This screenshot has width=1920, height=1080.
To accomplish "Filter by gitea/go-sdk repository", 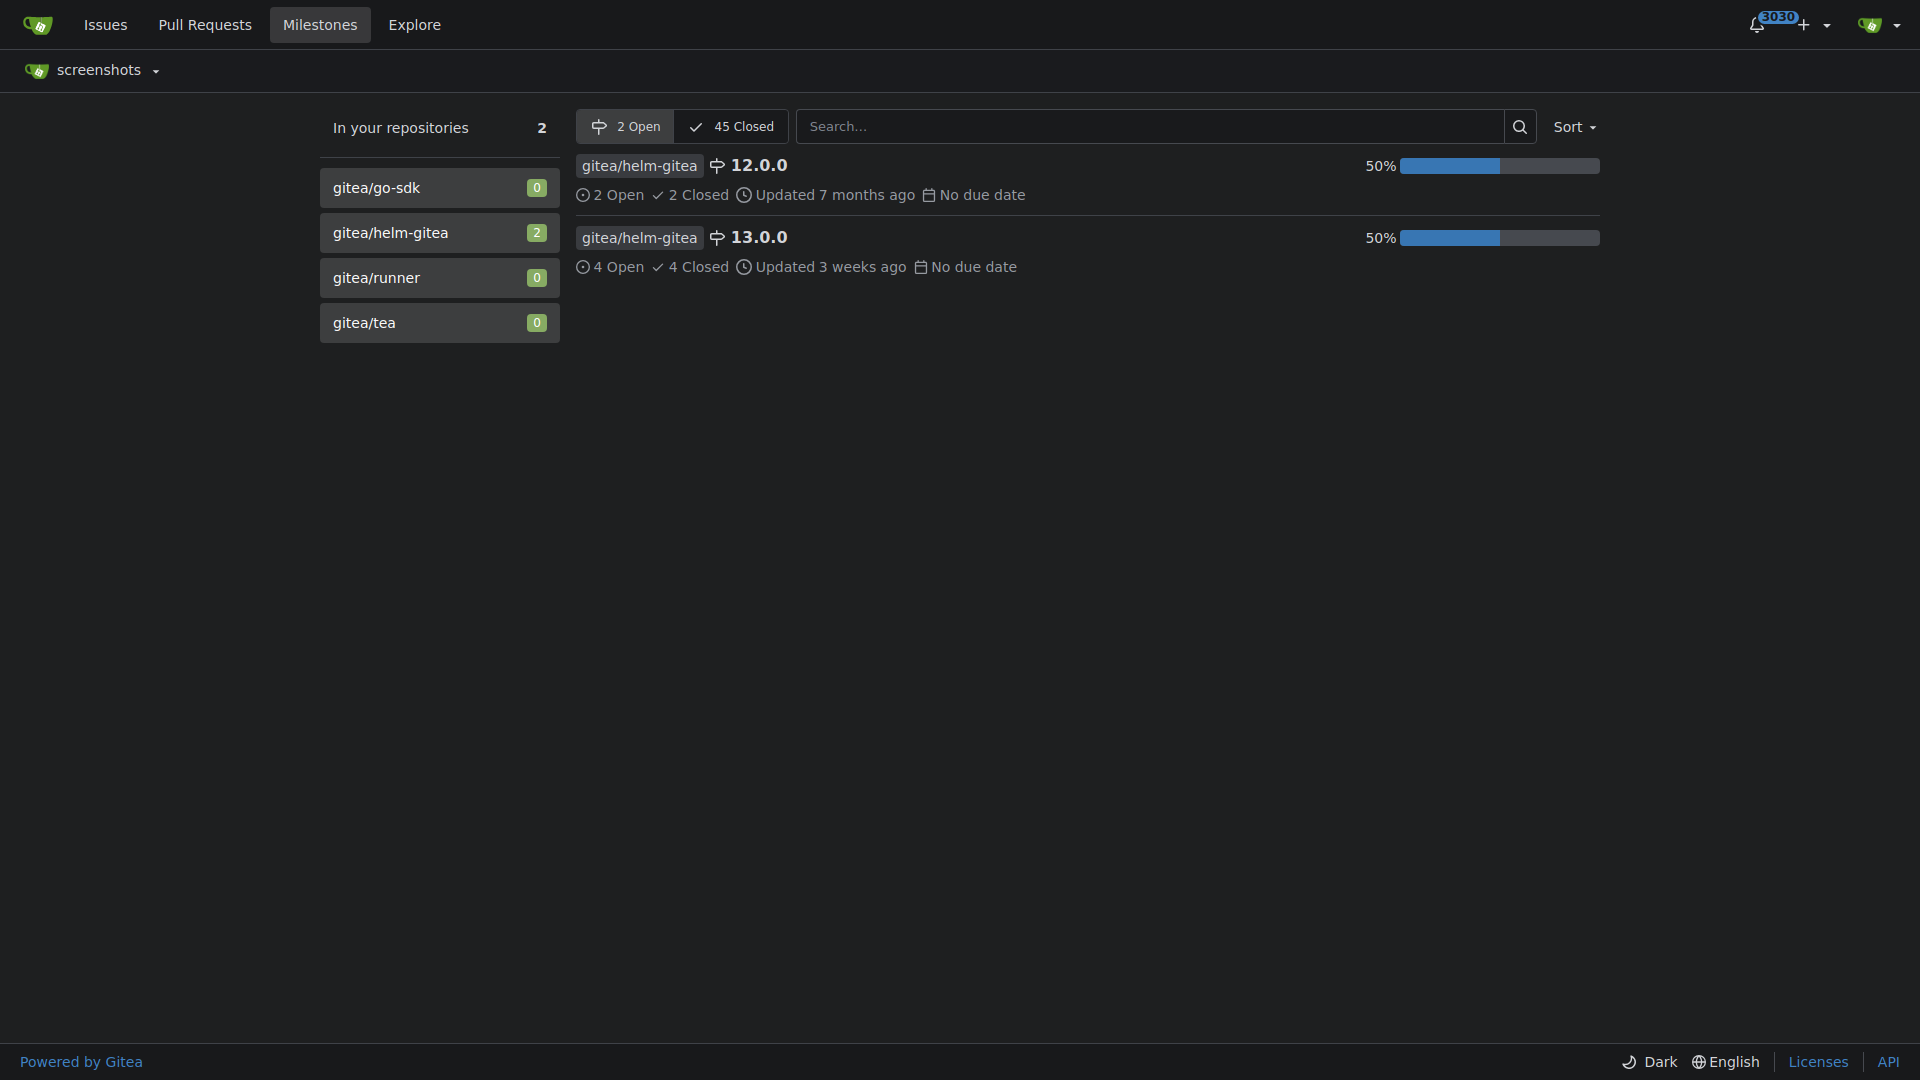I will tap(440, 188).
